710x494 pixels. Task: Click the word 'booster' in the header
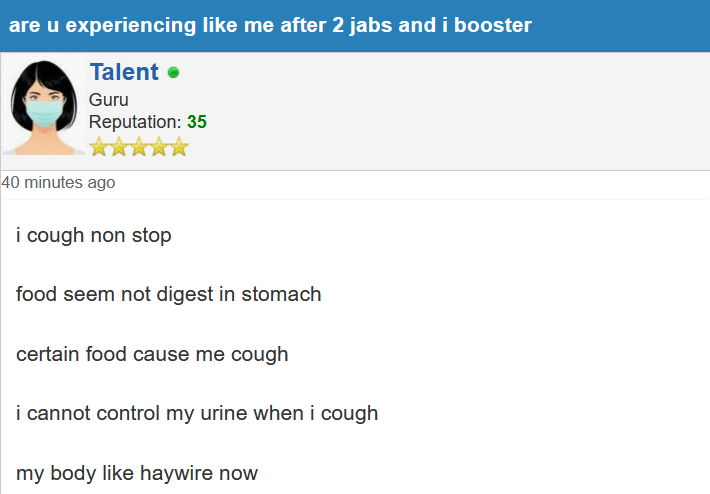493,25
